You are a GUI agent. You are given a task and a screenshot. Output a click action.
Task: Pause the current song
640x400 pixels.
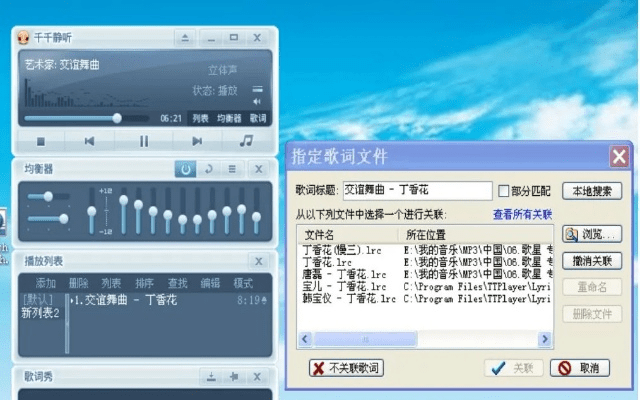point(143,141)
